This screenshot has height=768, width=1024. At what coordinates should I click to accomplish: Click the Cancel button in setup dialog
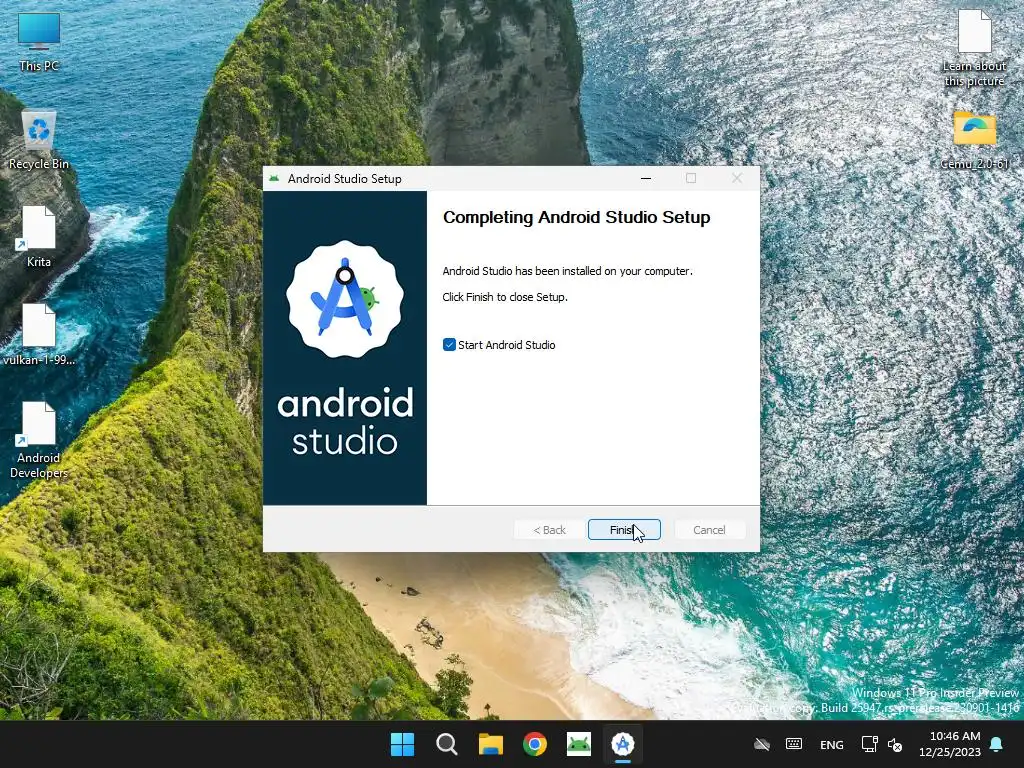pos(709,530)
